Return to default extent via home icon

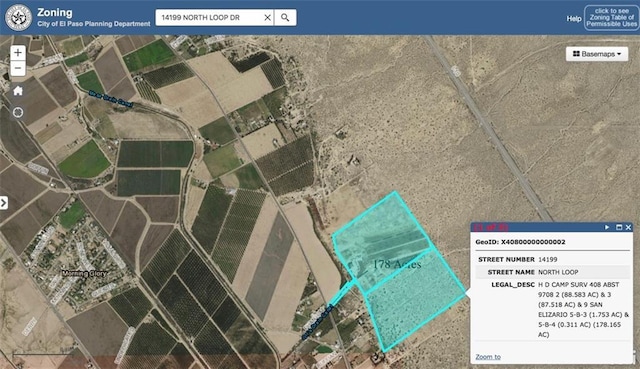pos(18,91)
